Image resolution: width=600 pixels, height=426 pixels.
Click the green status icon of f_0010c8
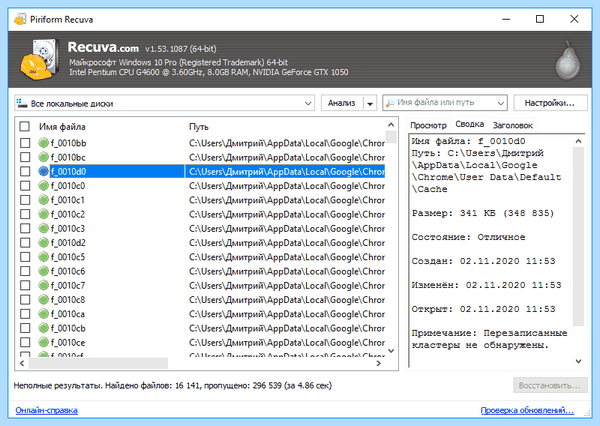pos(44,299)
